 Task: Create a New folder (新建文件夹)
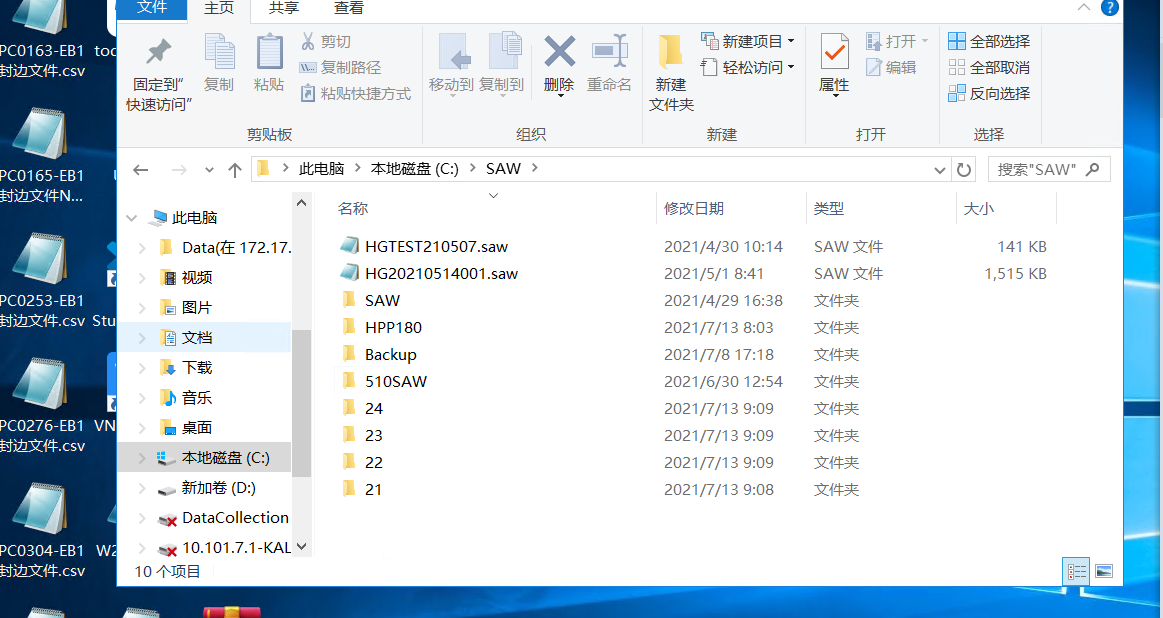point(671,73)
